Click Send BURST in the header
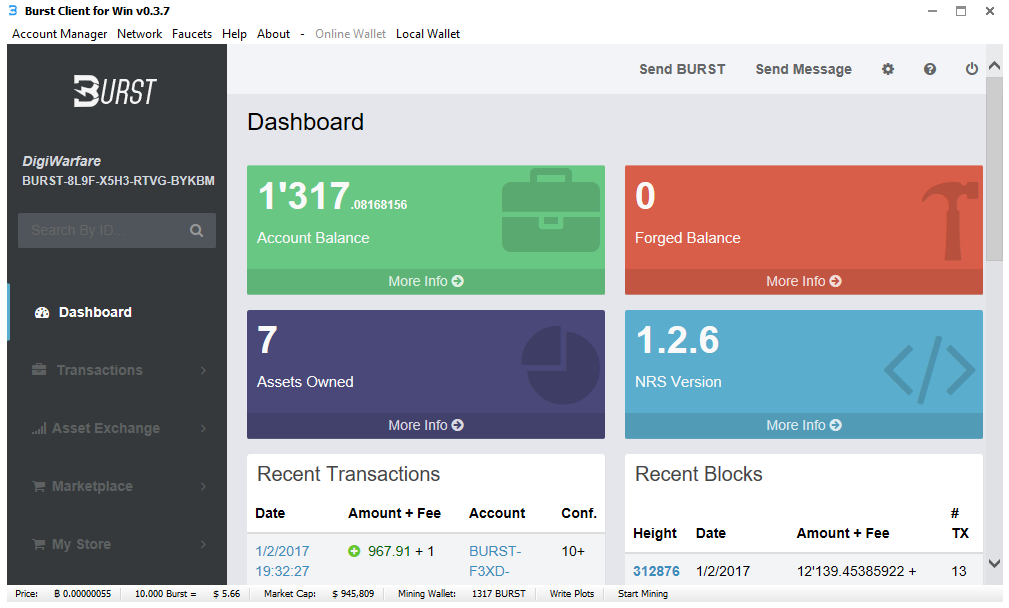Image resolution: width=1009 pixels, height=608 pixels. (x=682, y=69)
